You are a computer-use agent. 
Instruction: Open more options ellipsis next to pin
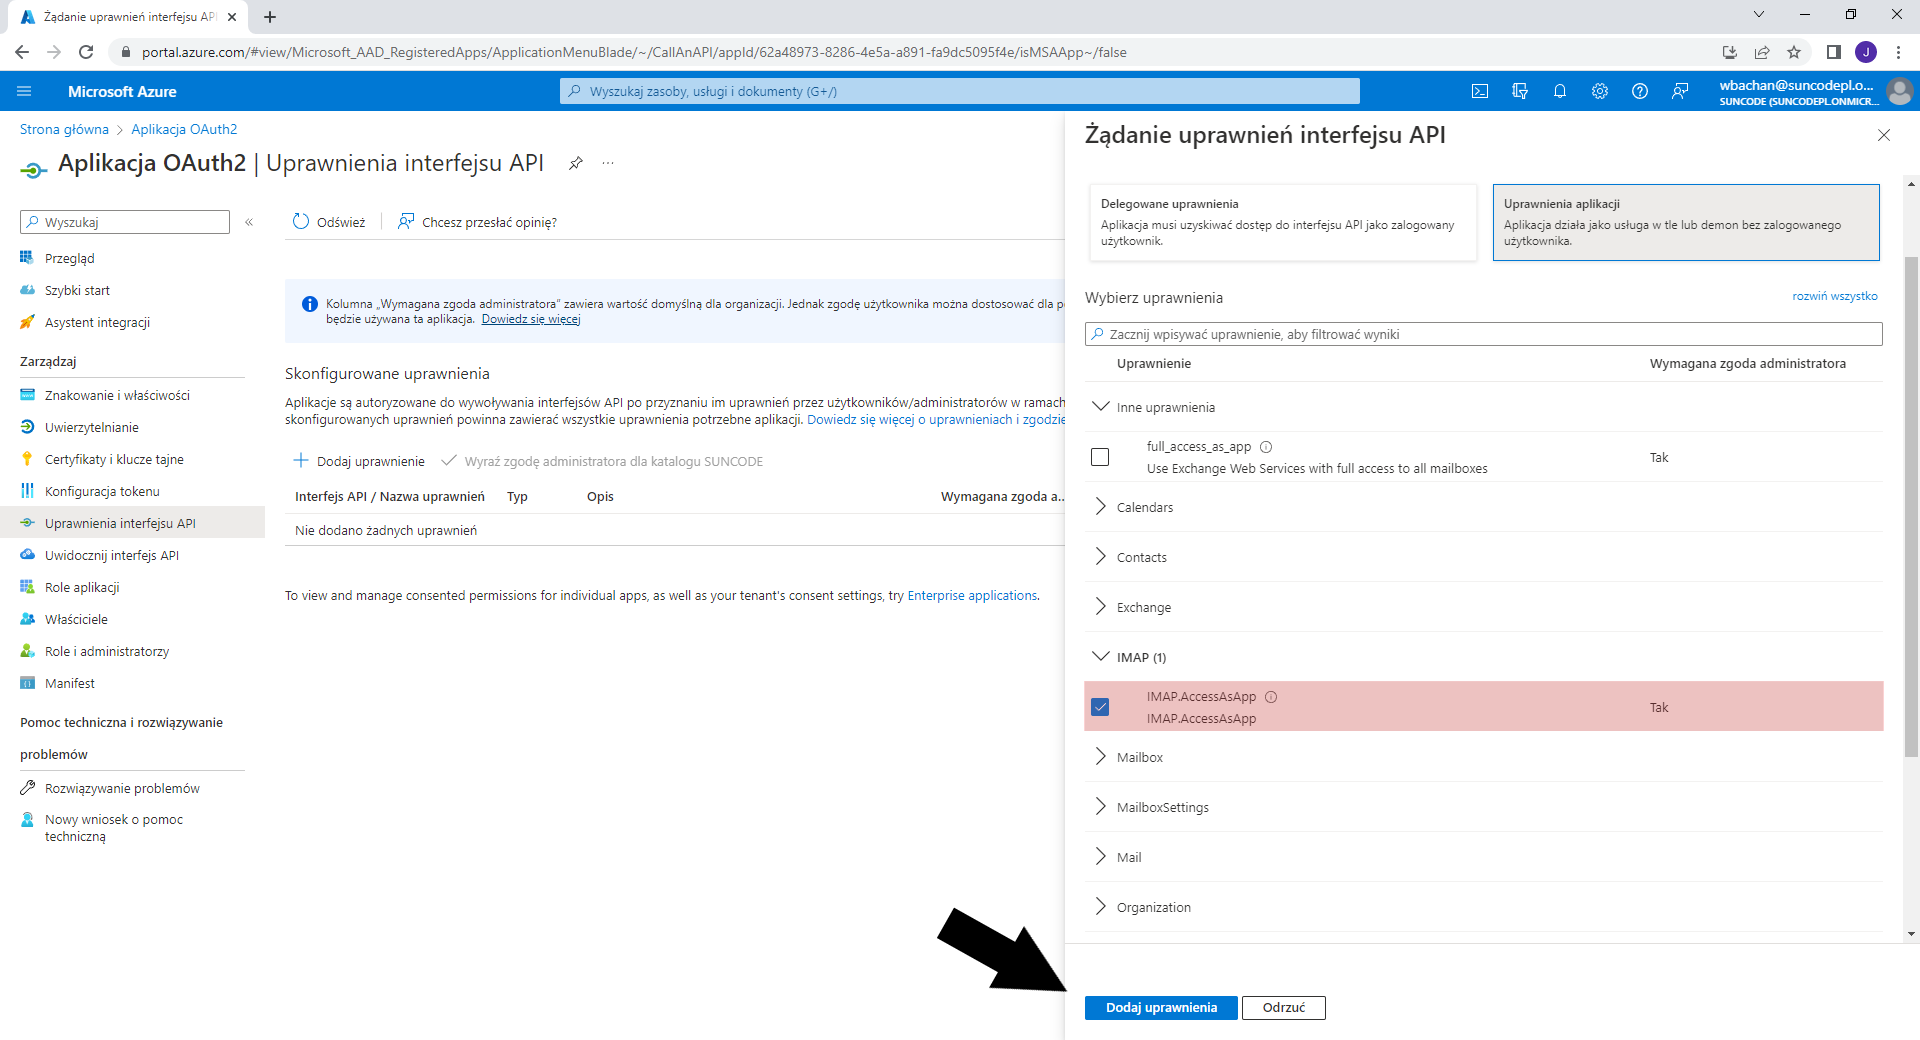(x=608, y=163)
